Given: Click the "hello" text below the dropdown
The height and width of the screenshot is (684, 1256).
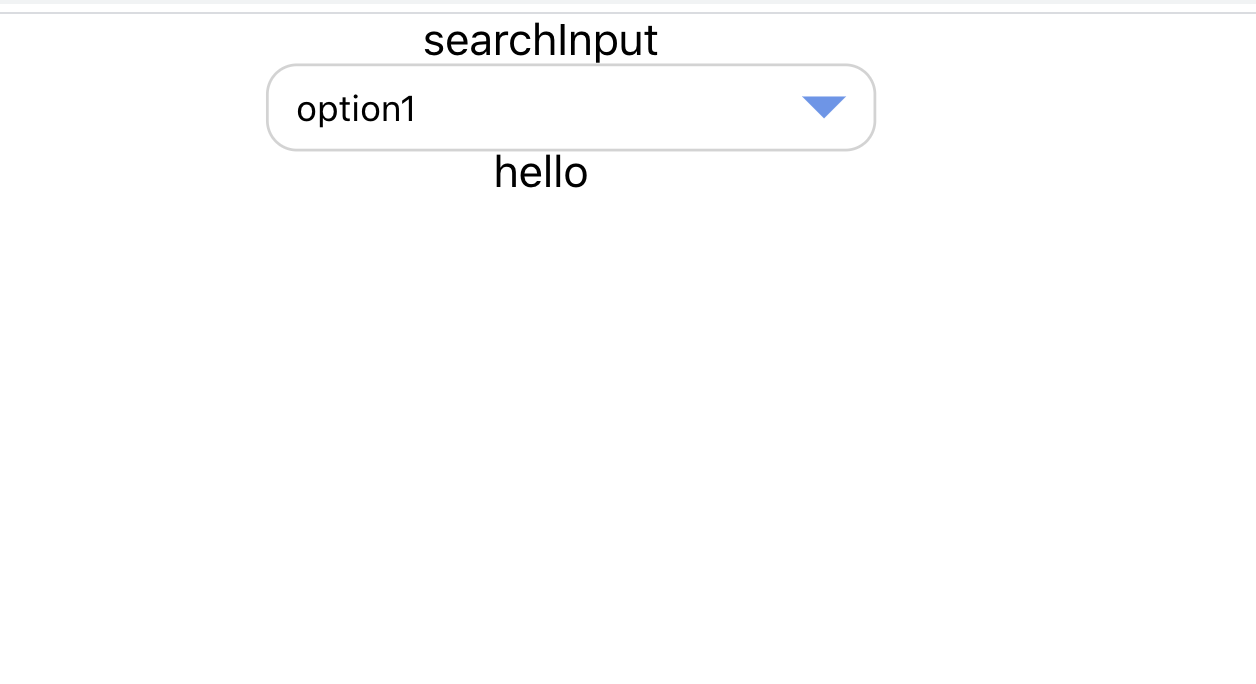Looking at the screenshot, I should [540, 173].
